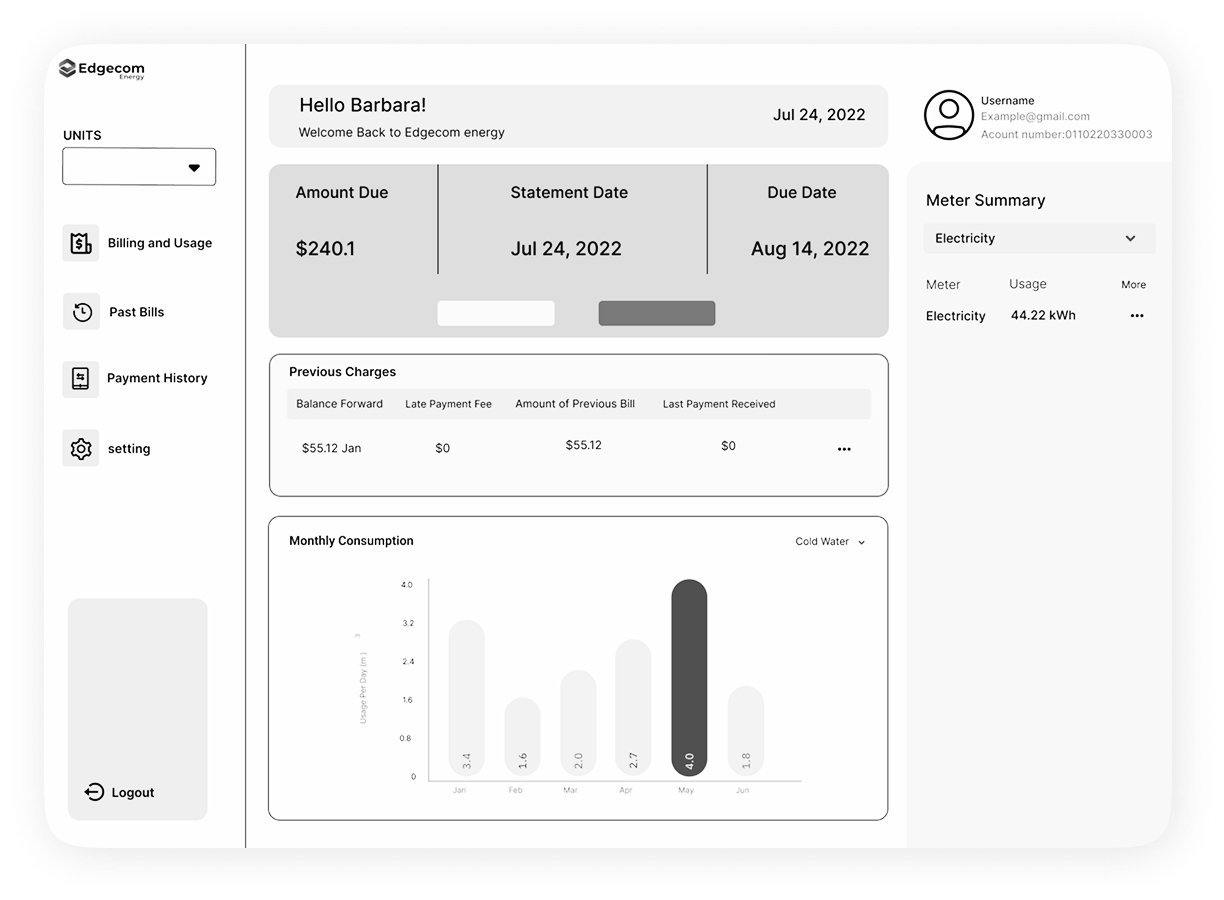Image resolution: width=1224 pixels, height=900 pixels.
Task: Click the user profile avatar
Action: 948,115
